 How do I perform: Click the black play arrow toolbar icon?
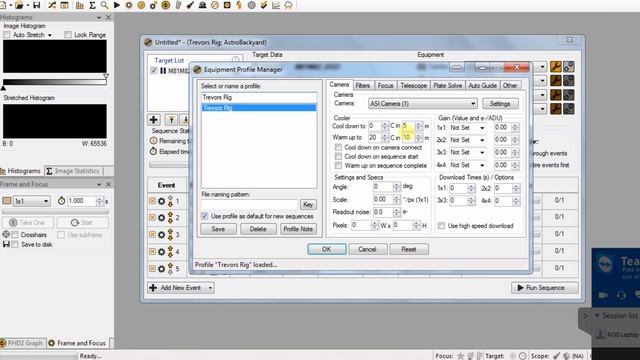pos(117,5)
